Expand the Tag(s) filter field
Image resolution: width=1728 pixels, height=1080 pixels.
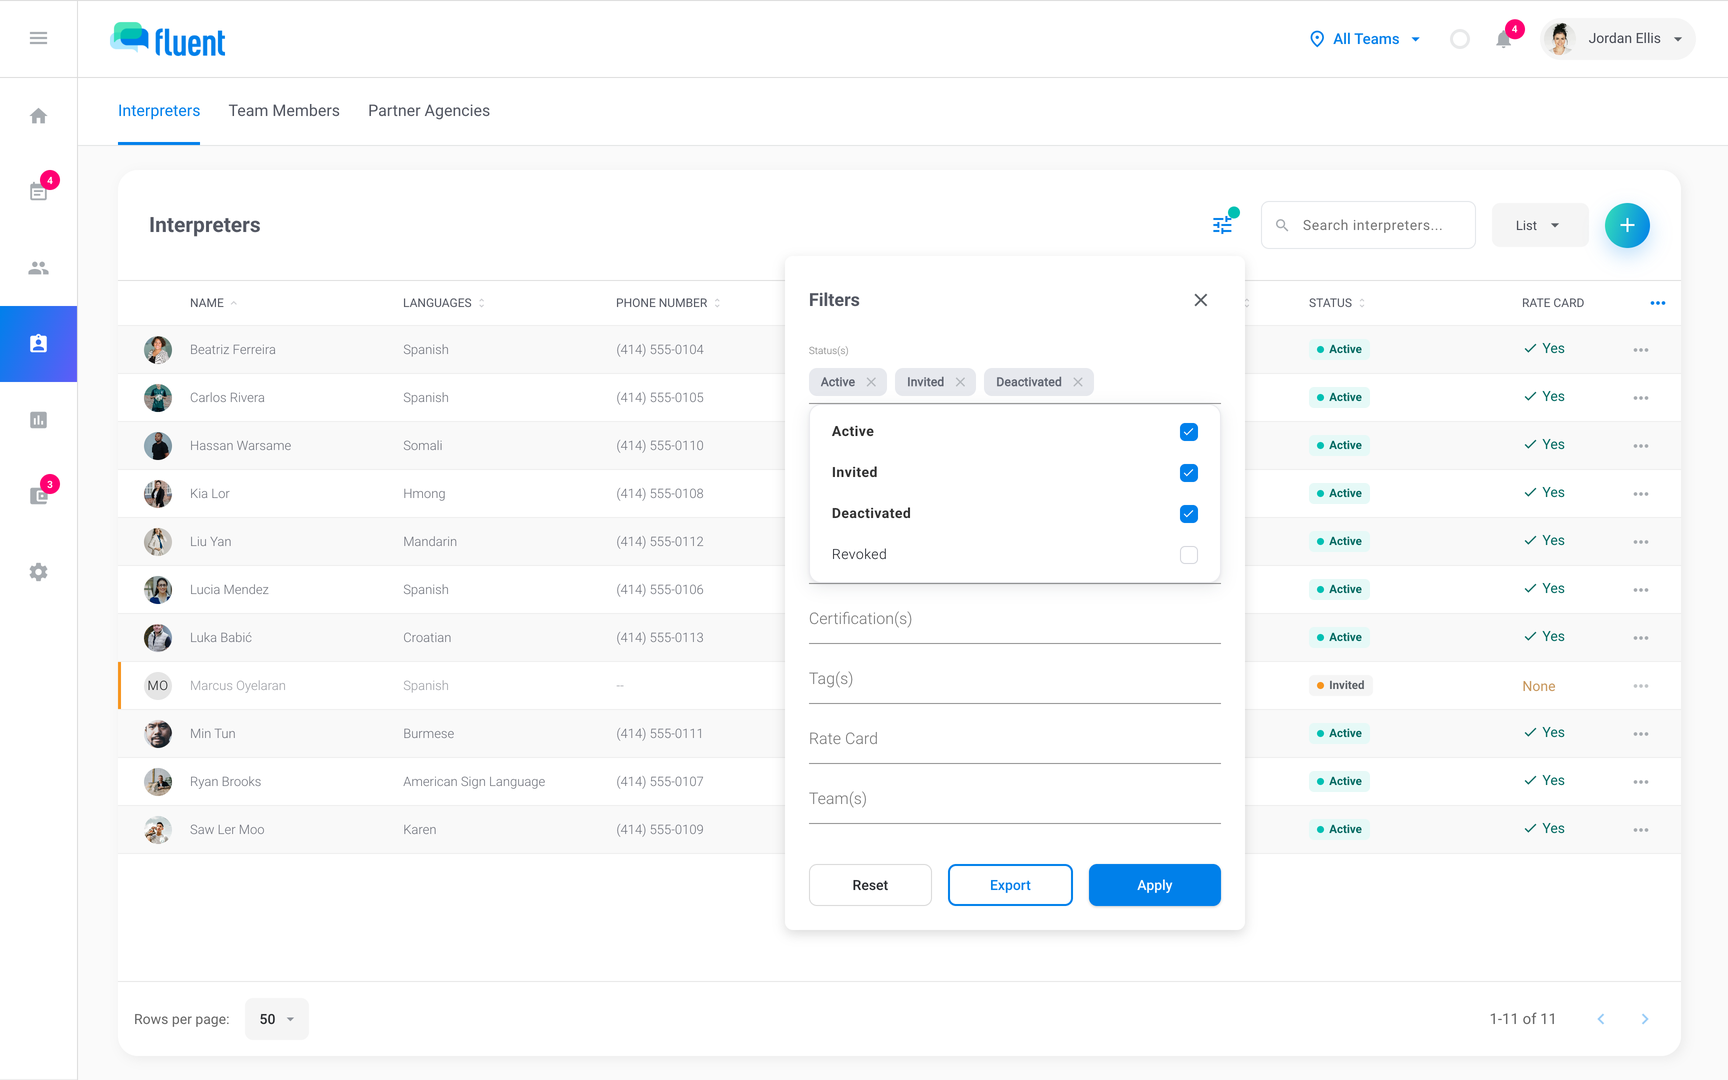1014,679
